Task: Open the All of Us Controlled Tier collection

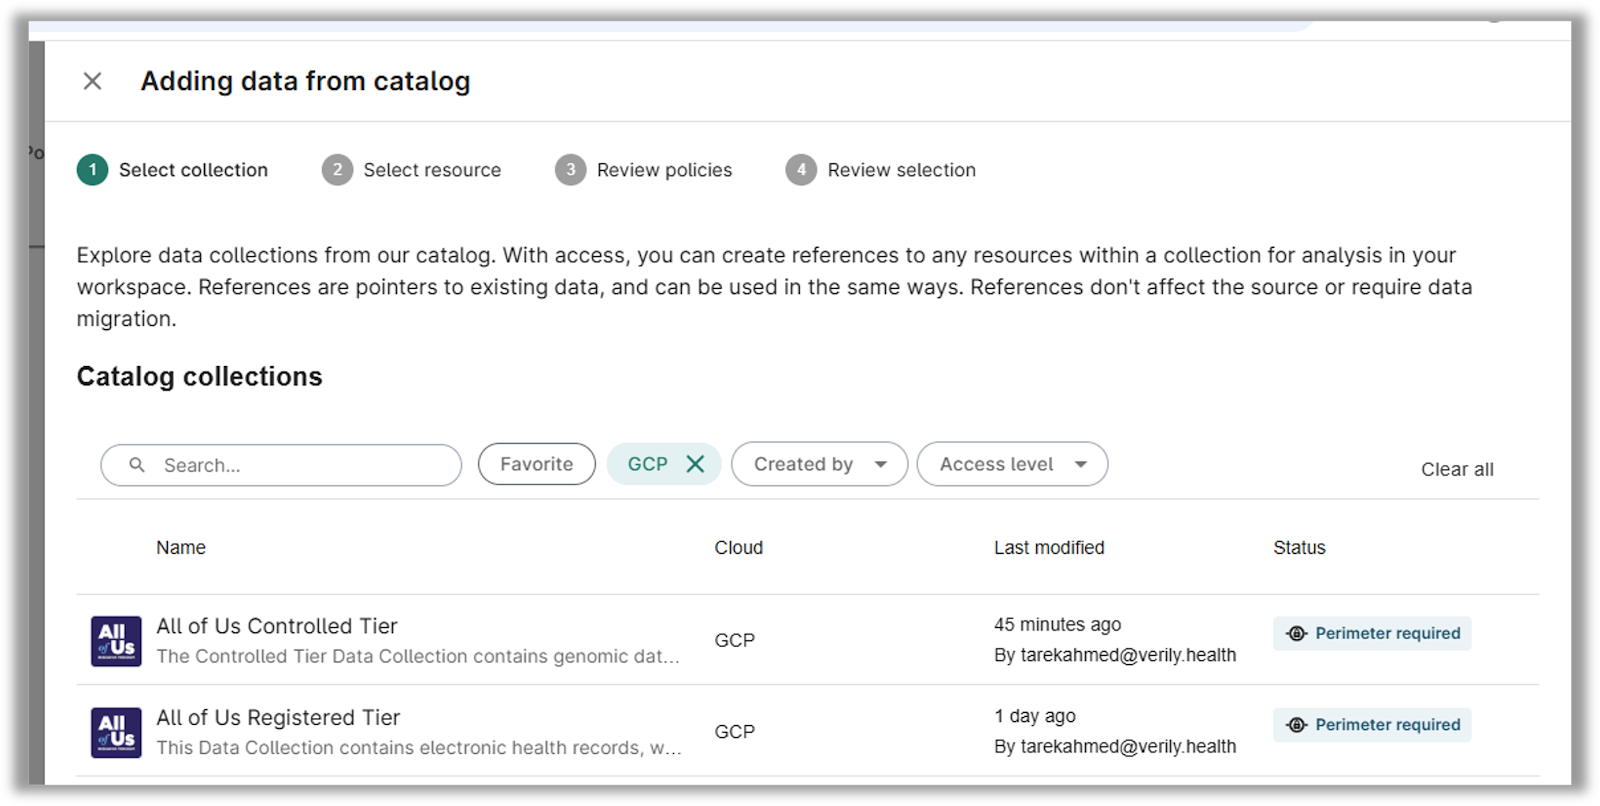Action: coord(277,626)
